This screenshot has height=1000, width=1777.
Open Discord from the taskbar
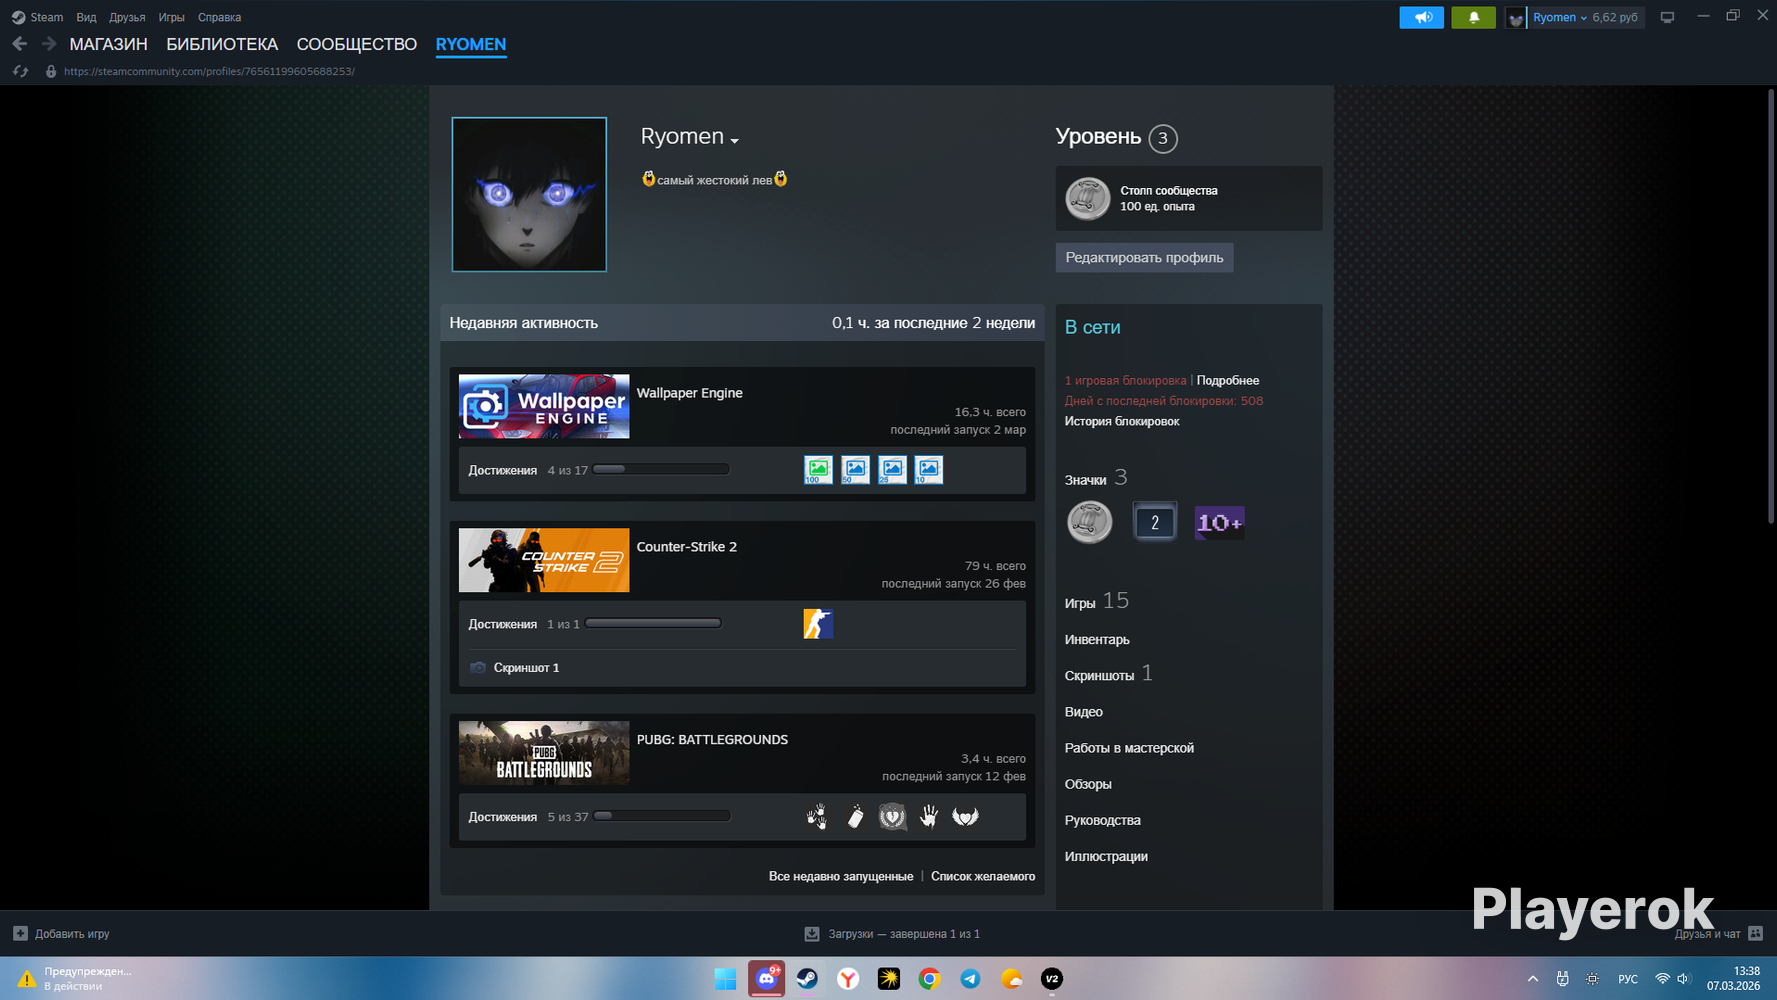coord(767,979)
